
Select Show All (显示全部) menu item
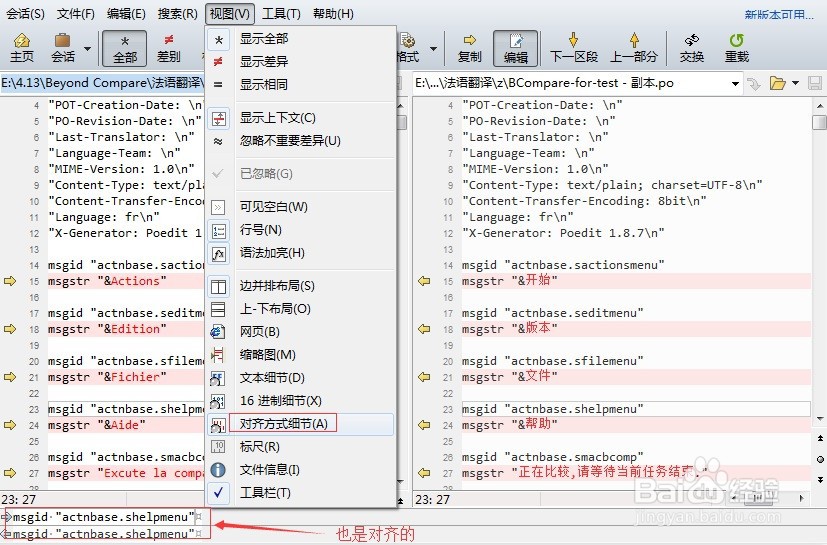pos(301,39)
